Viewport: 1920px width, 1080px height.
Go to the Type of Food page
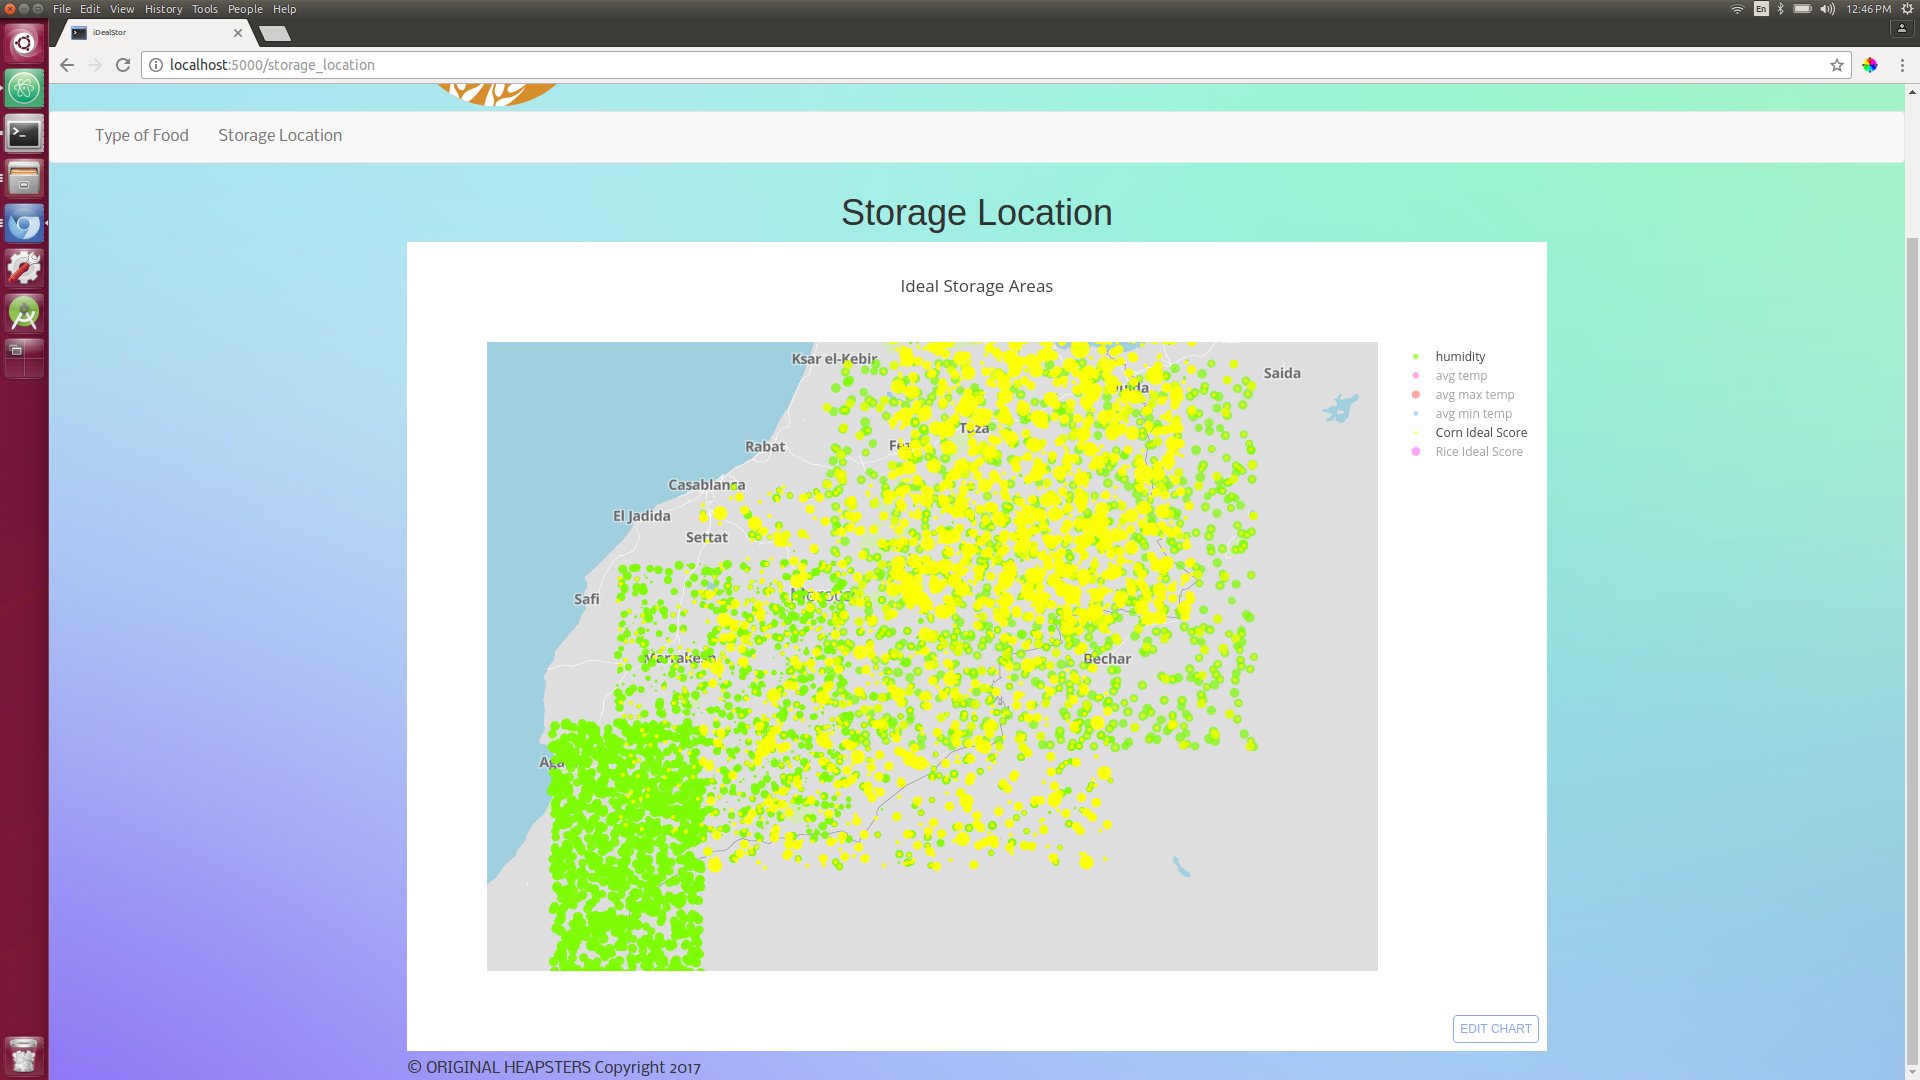tap(142, 136)
